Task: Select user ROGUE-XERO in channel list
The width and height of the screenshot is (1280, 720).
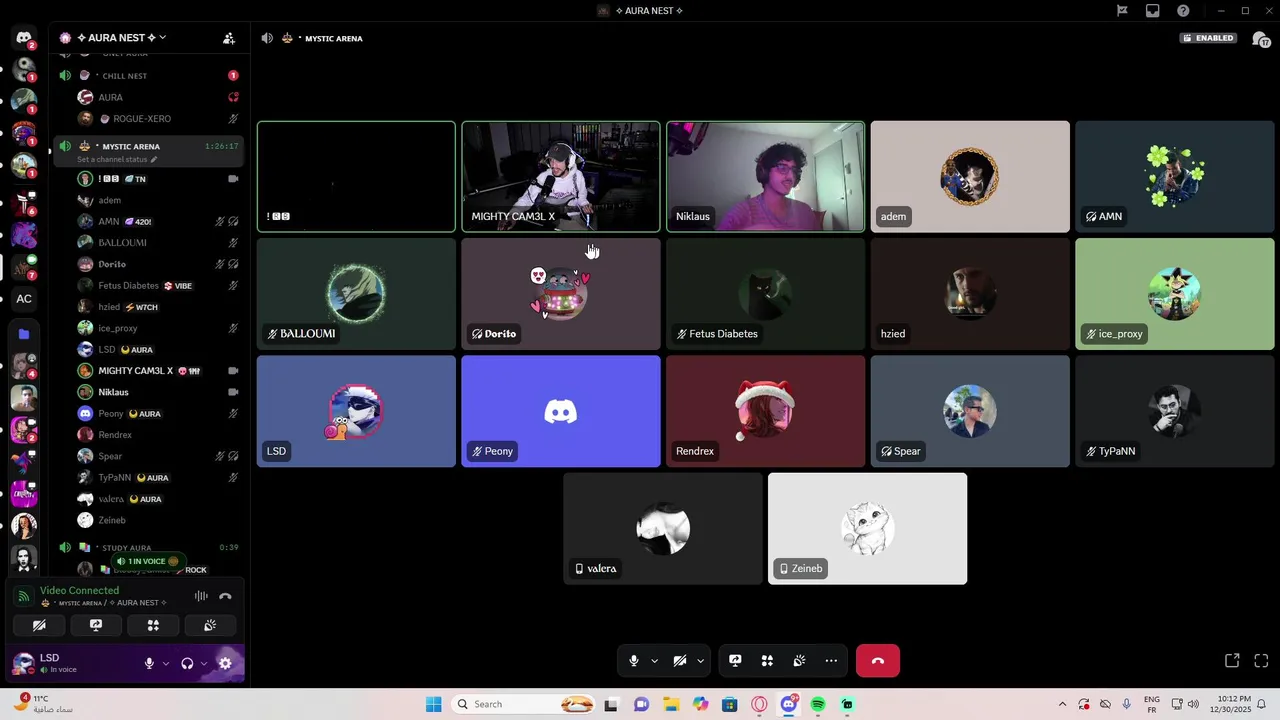Action: 158,119
